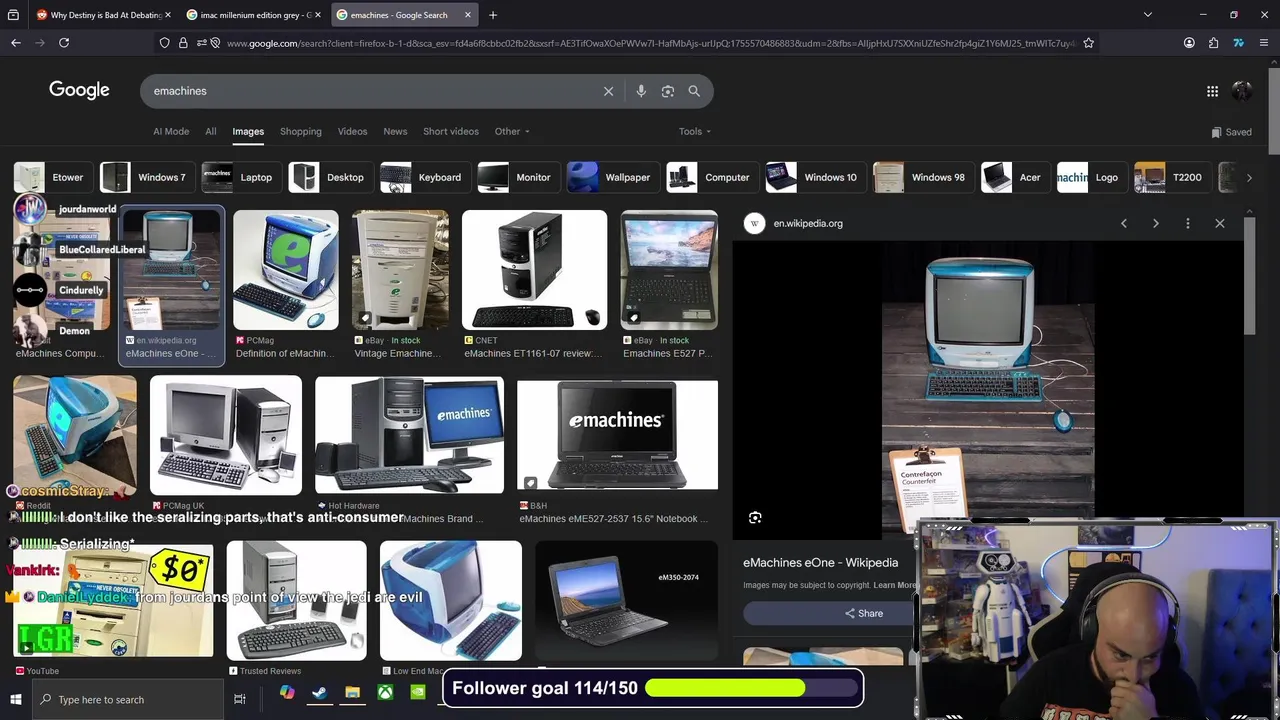Switch to Videos tab

click(352, 131)
